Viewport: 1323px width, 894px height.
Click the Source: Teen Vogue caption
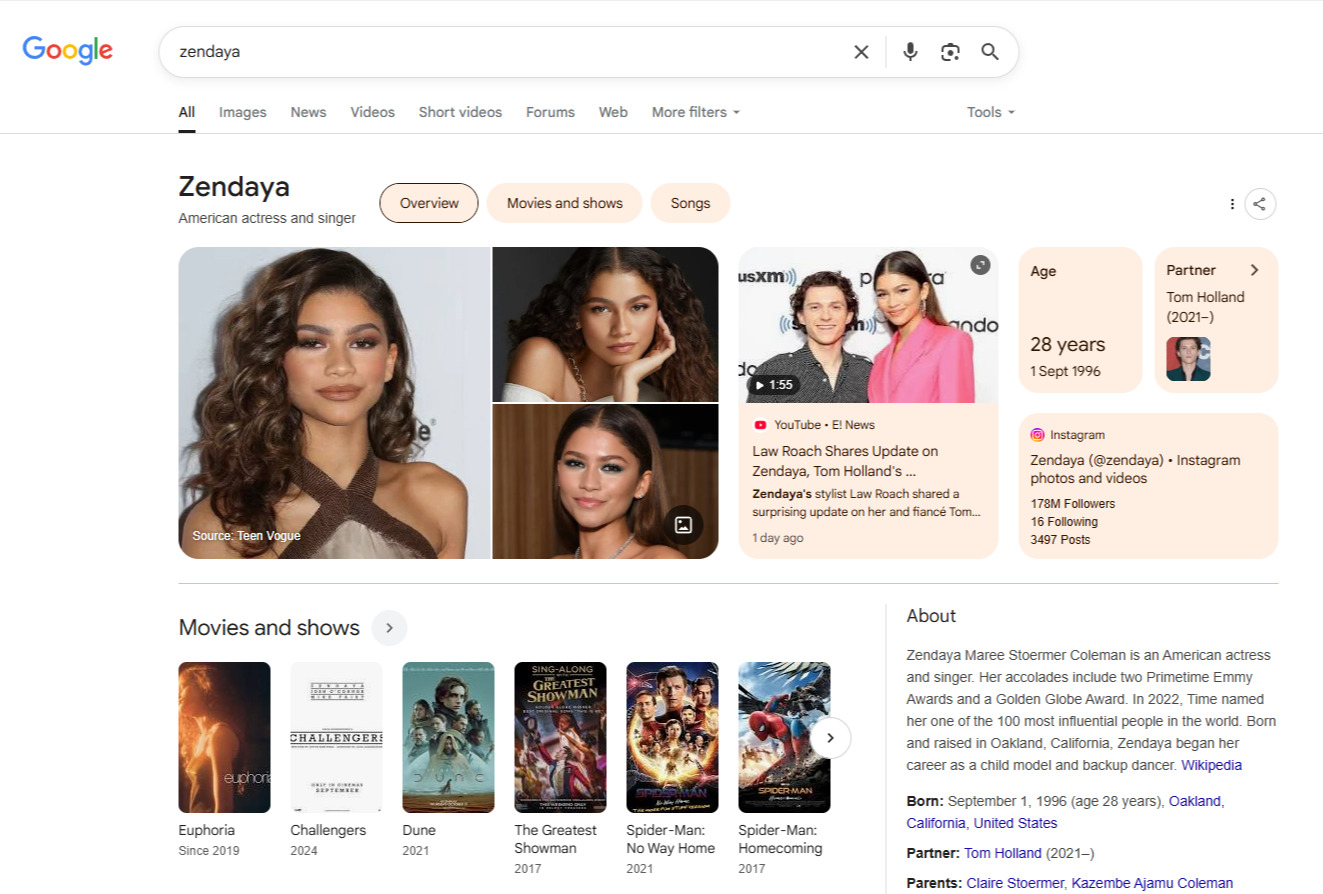(246, 536)
